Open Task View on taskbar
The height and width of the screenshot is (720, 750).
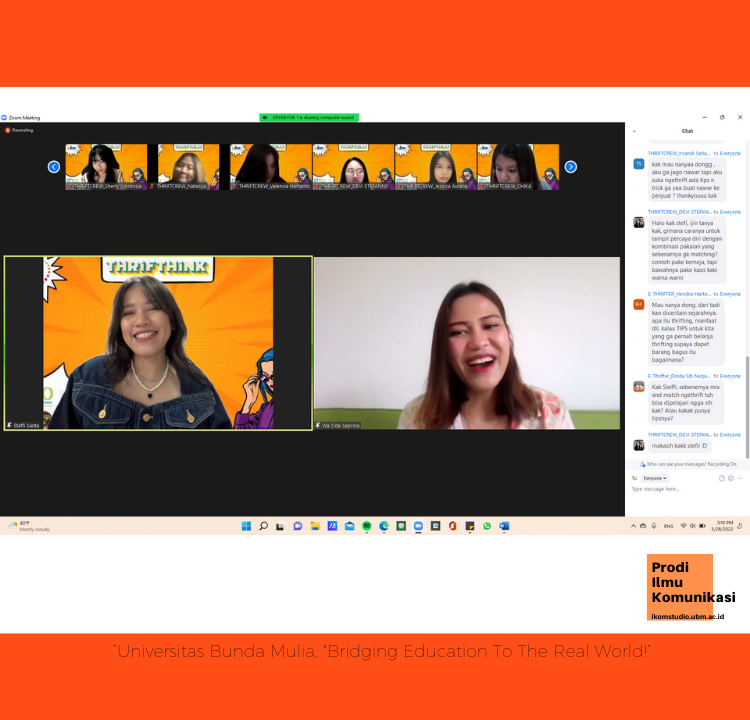tap(280, 526)
